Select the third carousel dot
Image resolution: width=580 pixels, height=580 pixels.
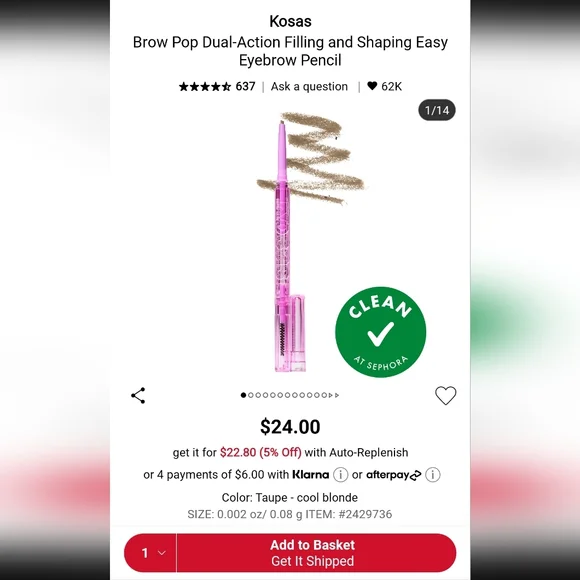click(258, 395)
